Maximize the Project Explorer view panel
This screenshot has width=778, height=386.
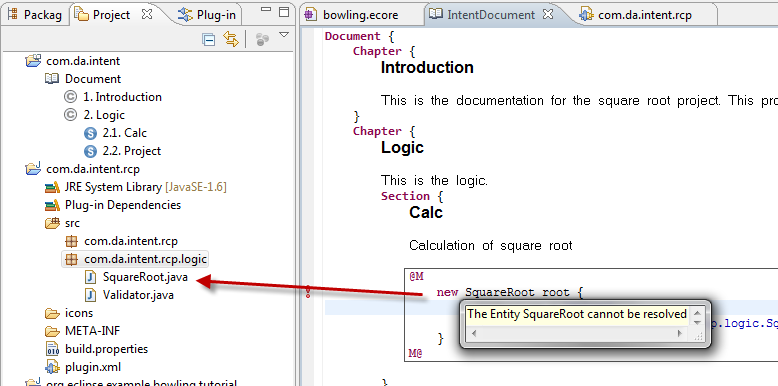pos(284,12)
